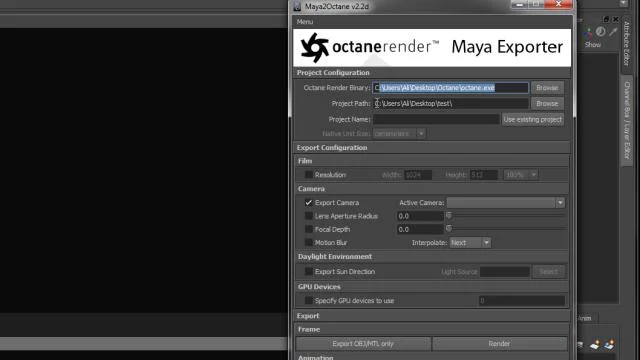Collapse the Project Configuration section header
640x360 pixels.
pos(432,73)
